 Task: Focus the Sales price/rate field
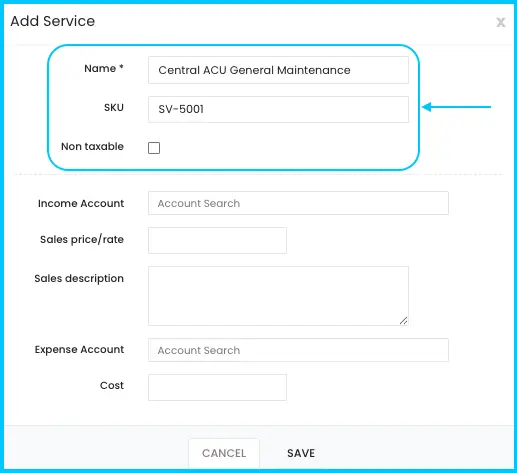pyautogui.click(x=217, y=240)
